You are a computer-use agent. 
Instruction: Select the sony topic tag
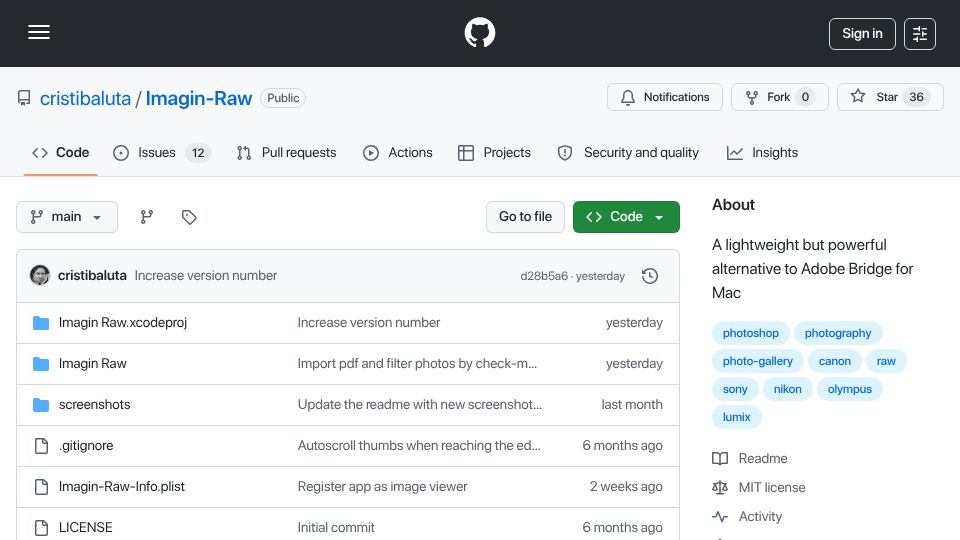(x=735, y=389)
